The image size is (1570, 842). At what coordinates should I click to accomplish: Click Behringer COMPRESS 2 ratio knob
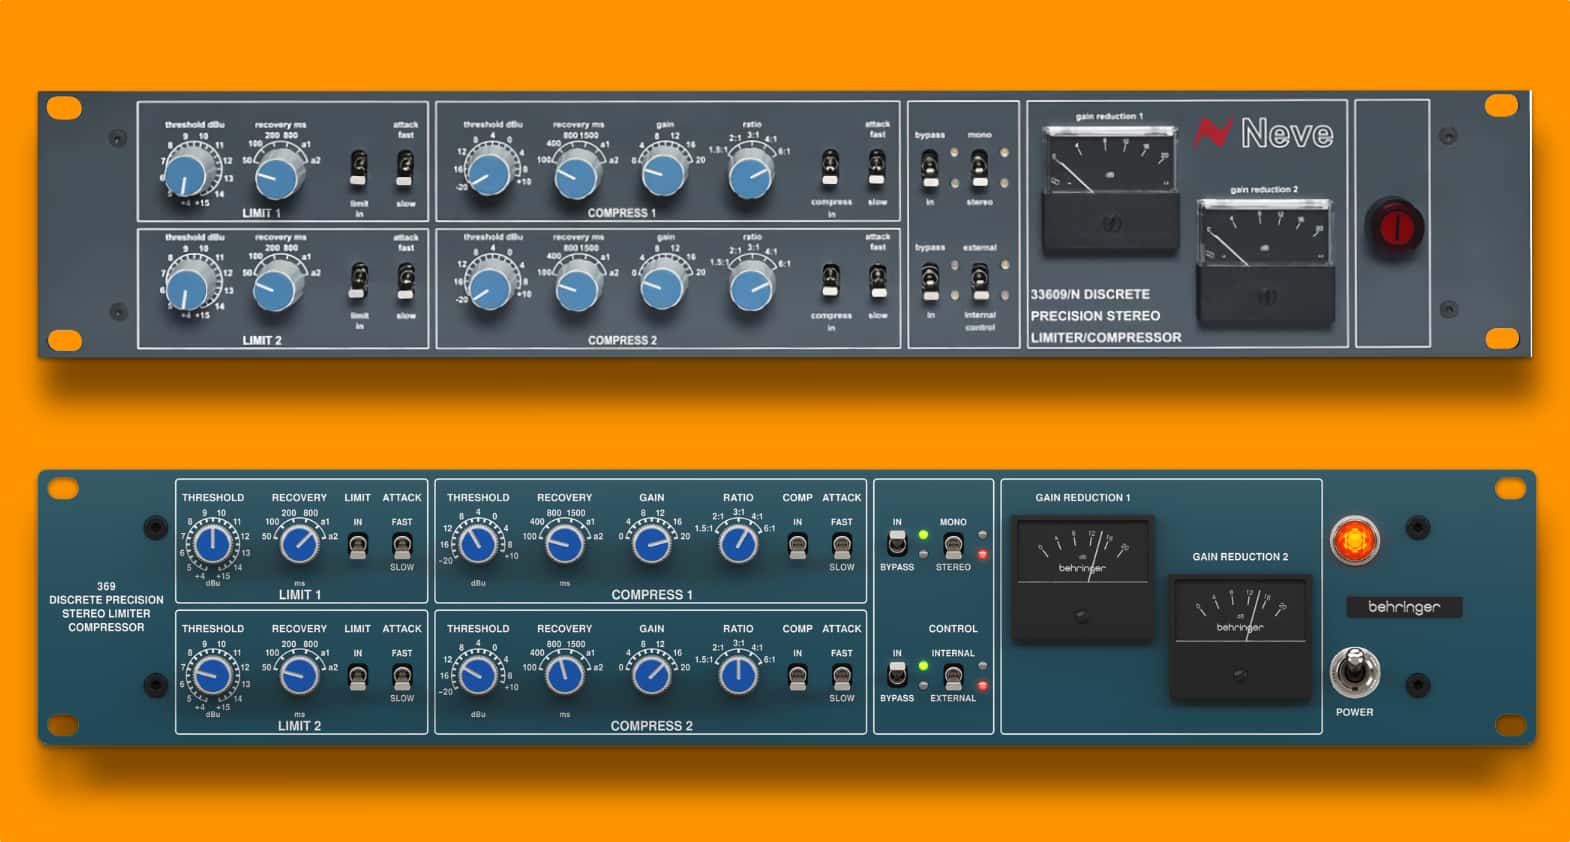click(x=738, y=676)
